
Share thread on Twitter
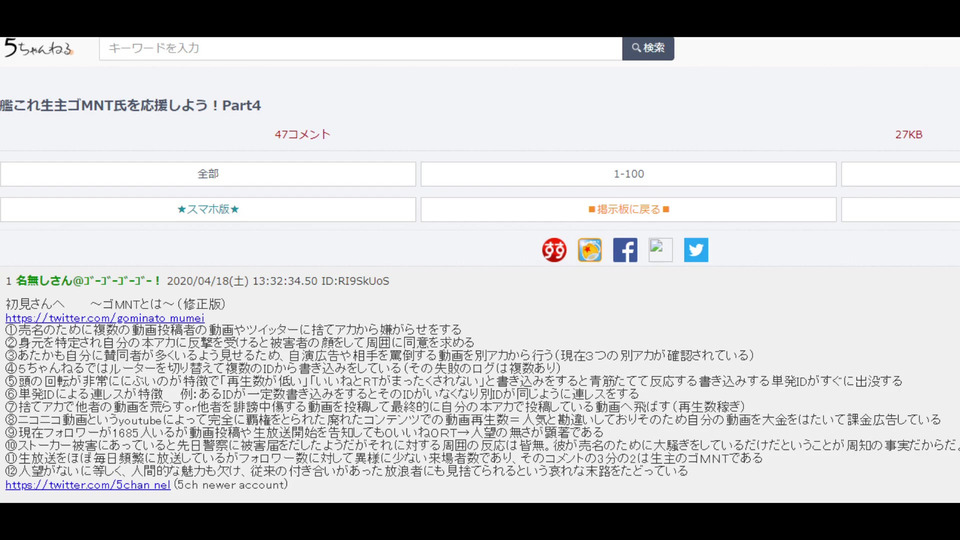point(696,250)
